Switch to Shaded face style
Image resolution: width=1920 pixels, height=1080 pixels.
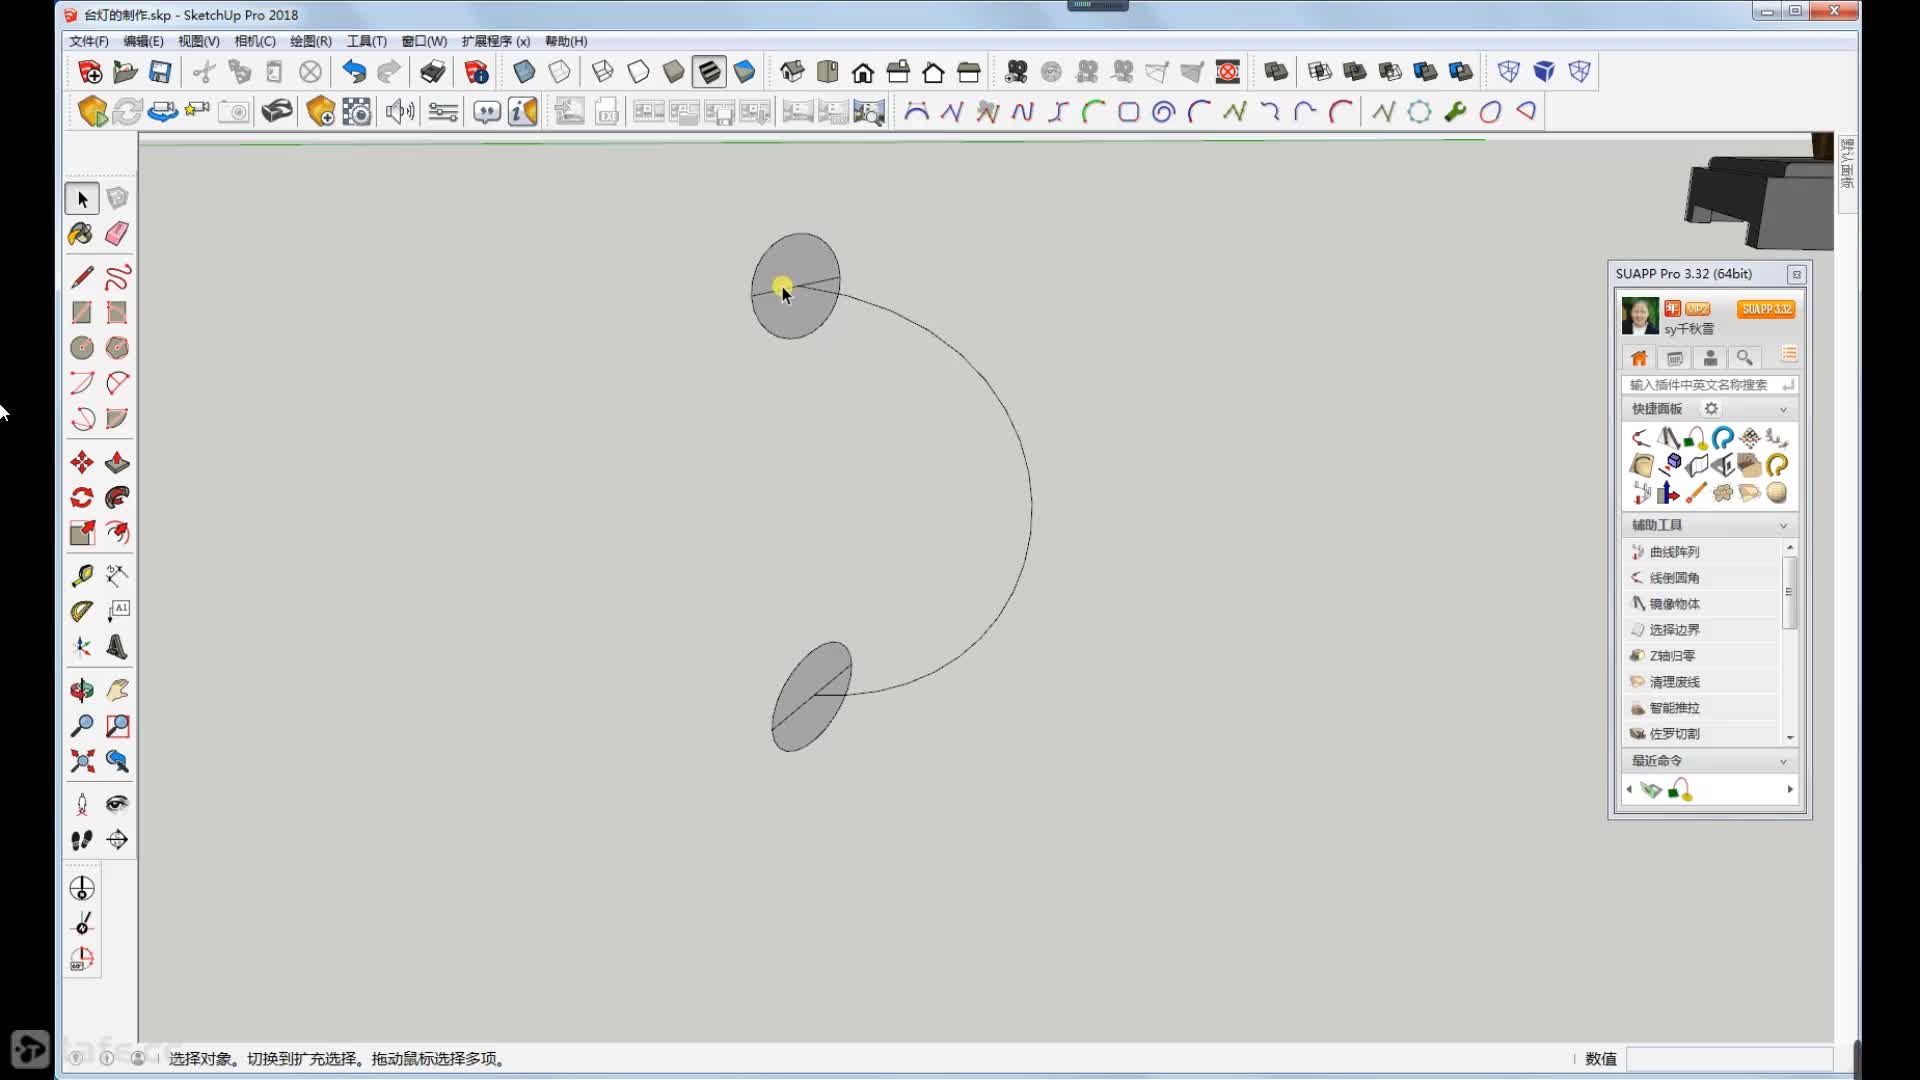(674, 72)
